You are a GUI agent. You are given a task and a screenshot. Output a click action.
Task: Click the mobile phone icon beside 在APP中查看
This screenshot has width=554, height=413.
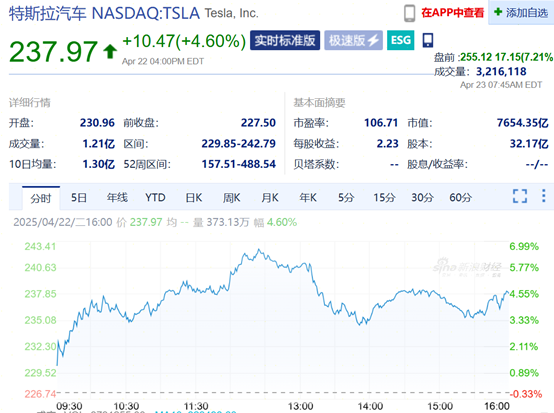(x=409, y=13)
